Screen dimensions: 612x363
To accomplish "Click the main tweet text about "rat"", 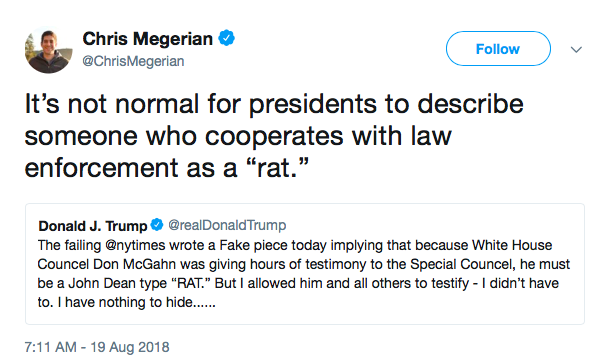I will coord(274,135).
